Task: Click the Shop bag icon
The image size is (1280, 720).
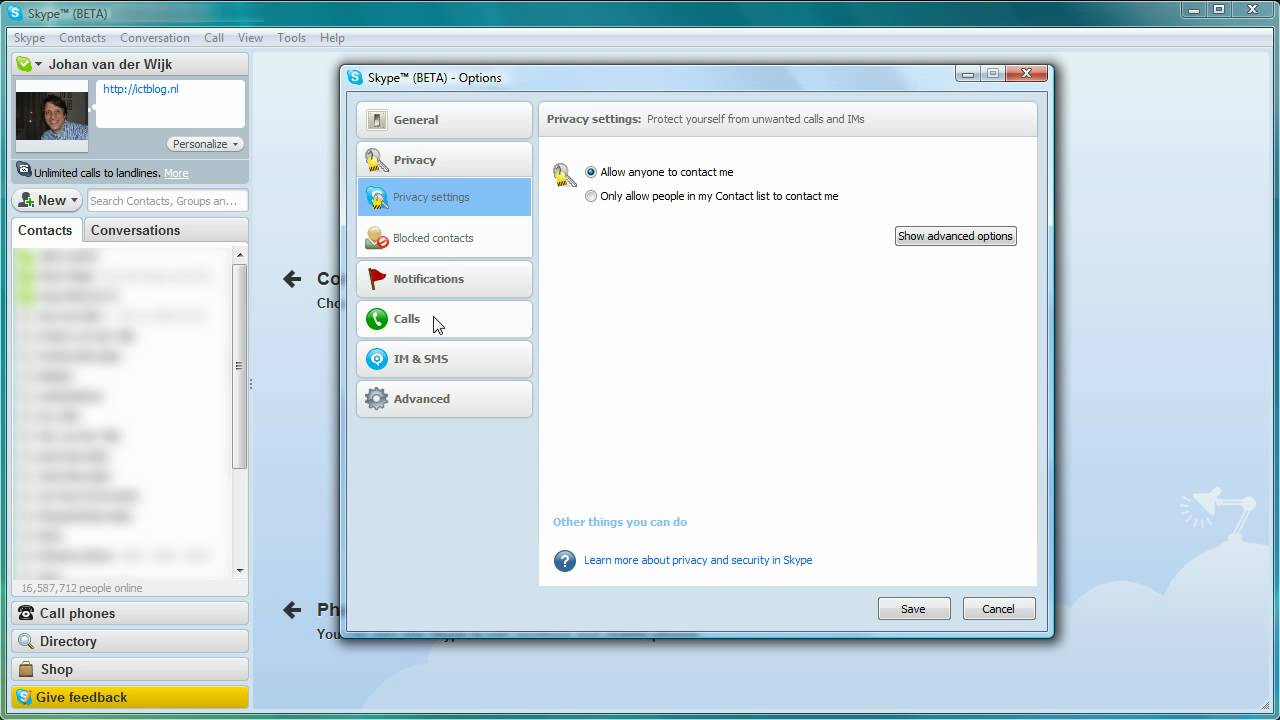Action: click(x=26, y=669)
